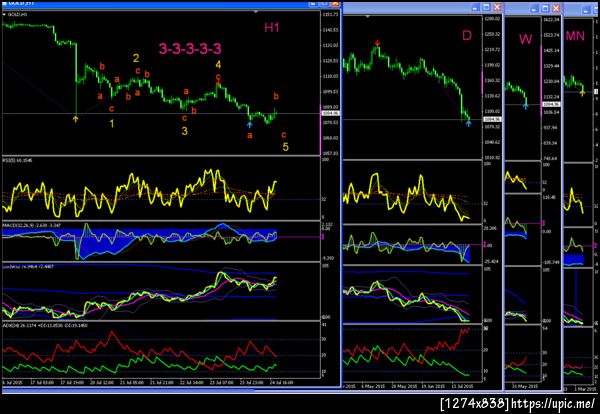Click the ADX(34) indicator label in H1 window
This screenshot has height=414, width=600.
click(45, 325)
